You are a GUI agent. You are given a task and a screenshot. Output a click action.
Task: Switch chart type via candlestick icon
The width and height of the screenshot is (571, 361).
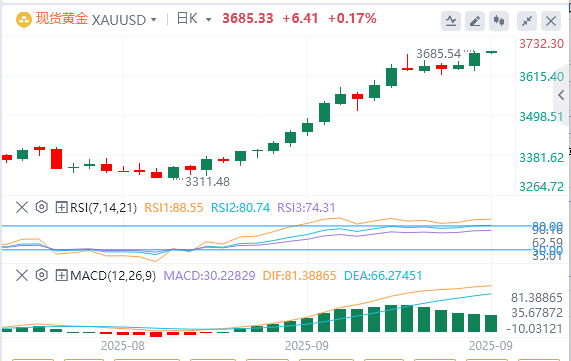tap(499, 21)
